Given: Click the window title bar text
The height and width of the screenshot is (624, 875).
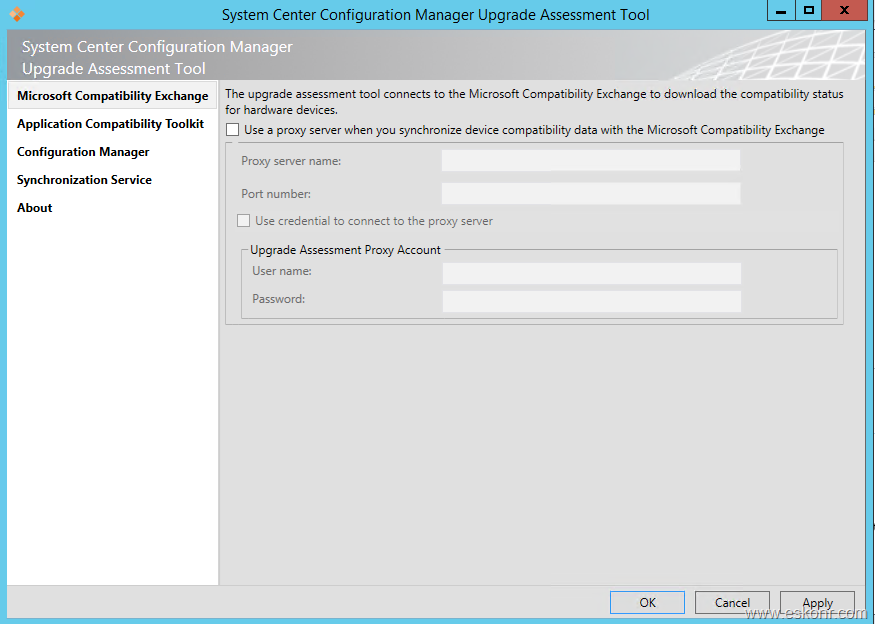Looking at the screenshot, I should (x=435, y=15).
